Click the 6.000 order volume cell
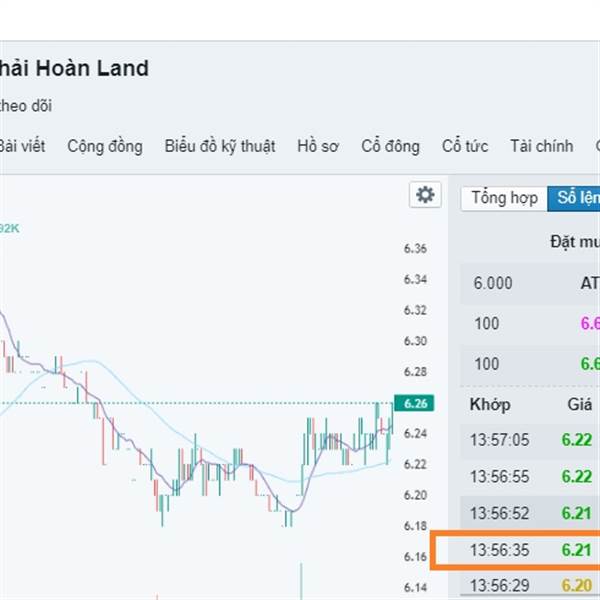The height and width of the screenshot is (600, 600). pos(493,284)
